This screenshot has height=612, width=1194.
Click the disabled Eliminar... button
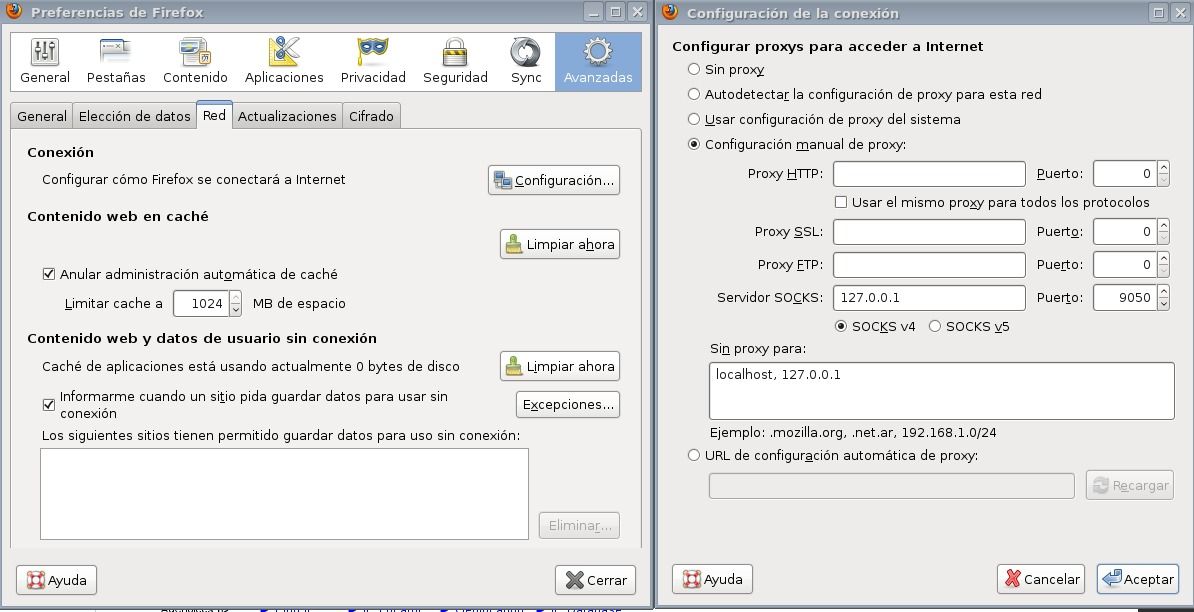point(579,525)
